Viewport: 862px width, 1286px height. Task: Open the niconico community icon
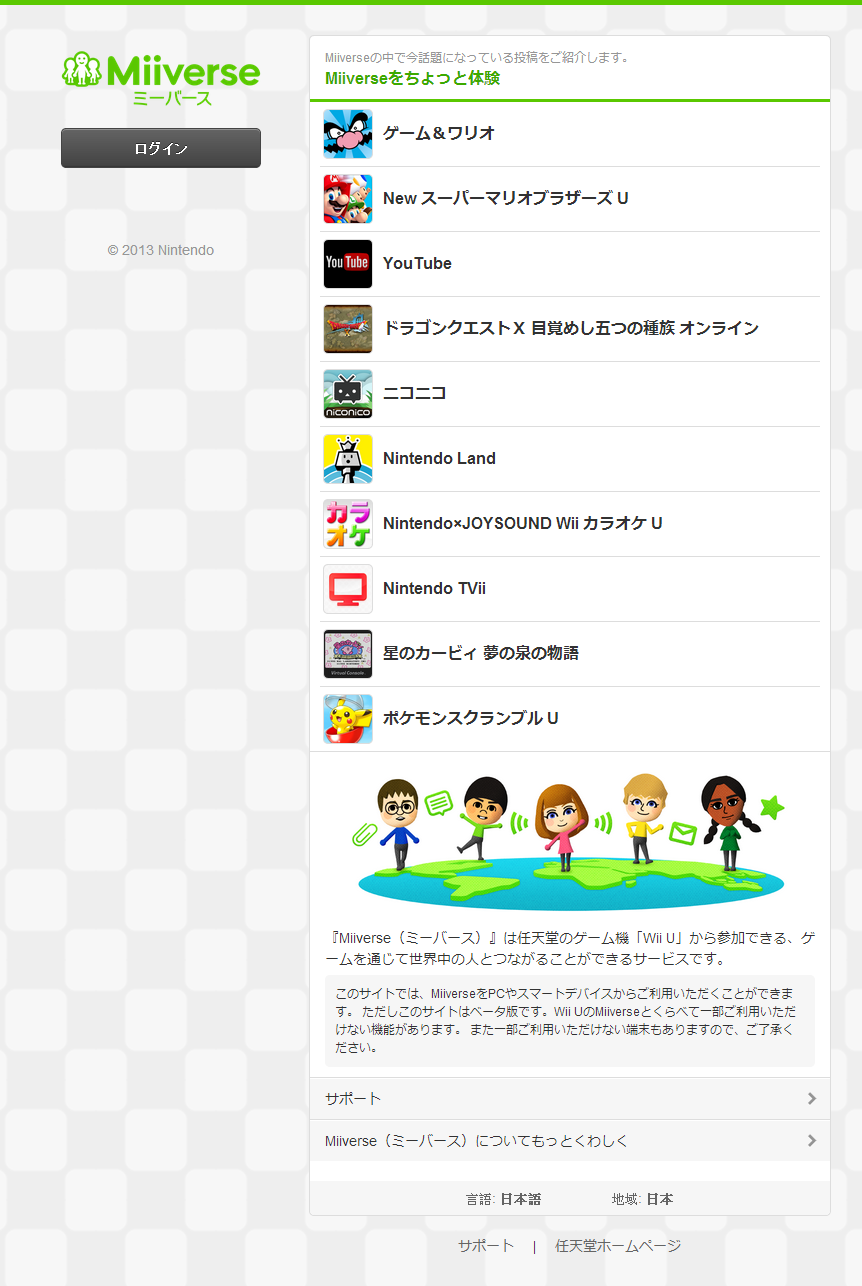pos(348,394)
